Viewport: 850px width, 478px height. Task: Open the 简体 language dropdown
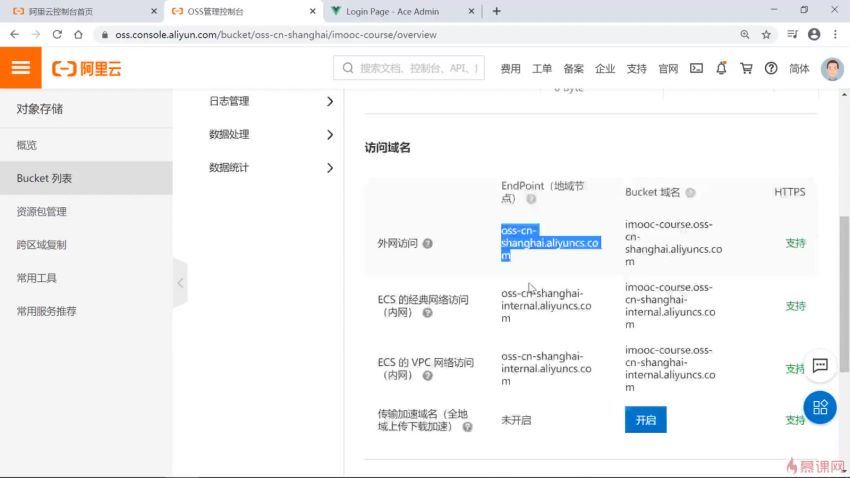tap(799, 69)
